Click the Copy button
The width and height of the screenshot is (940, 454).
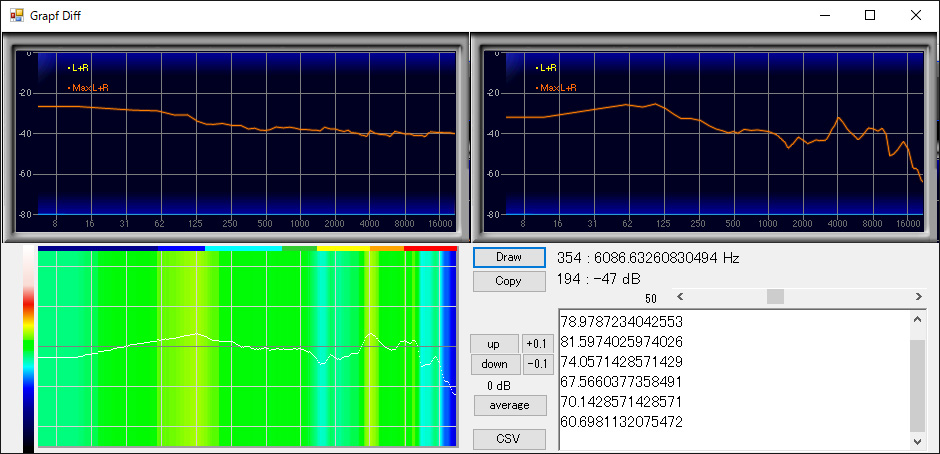point(508,281)
